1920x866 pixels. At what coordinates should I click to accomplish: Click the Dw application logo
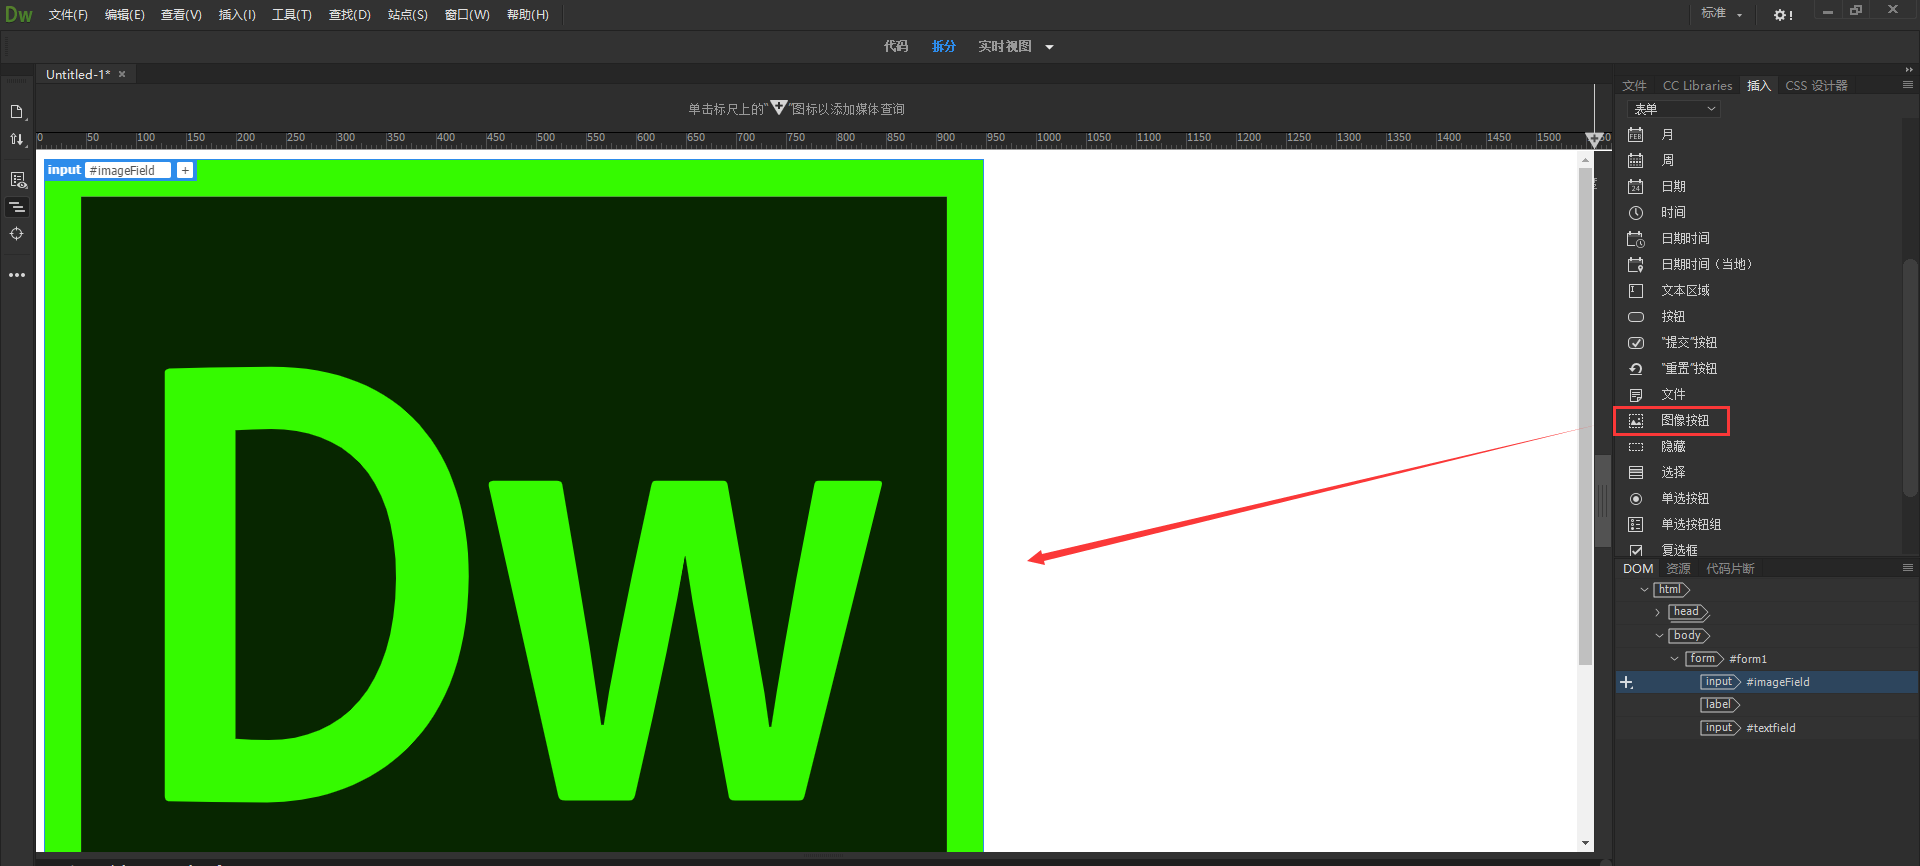[x=19, y=14]
